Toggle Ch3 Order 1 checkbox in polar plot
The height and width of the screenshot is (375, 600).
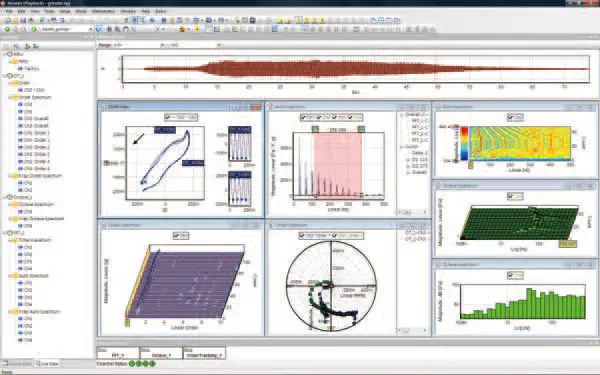(x=334, y=236)
